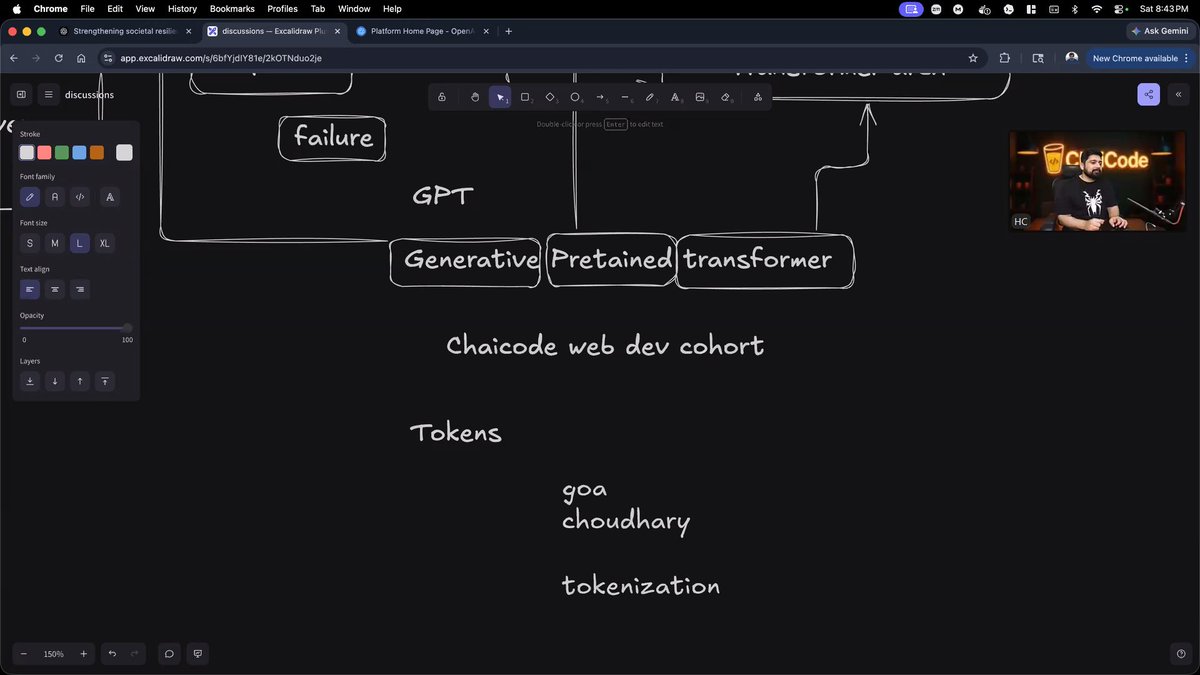
Task: Open the presentation icon at bottom
Action: coord(198,654)
